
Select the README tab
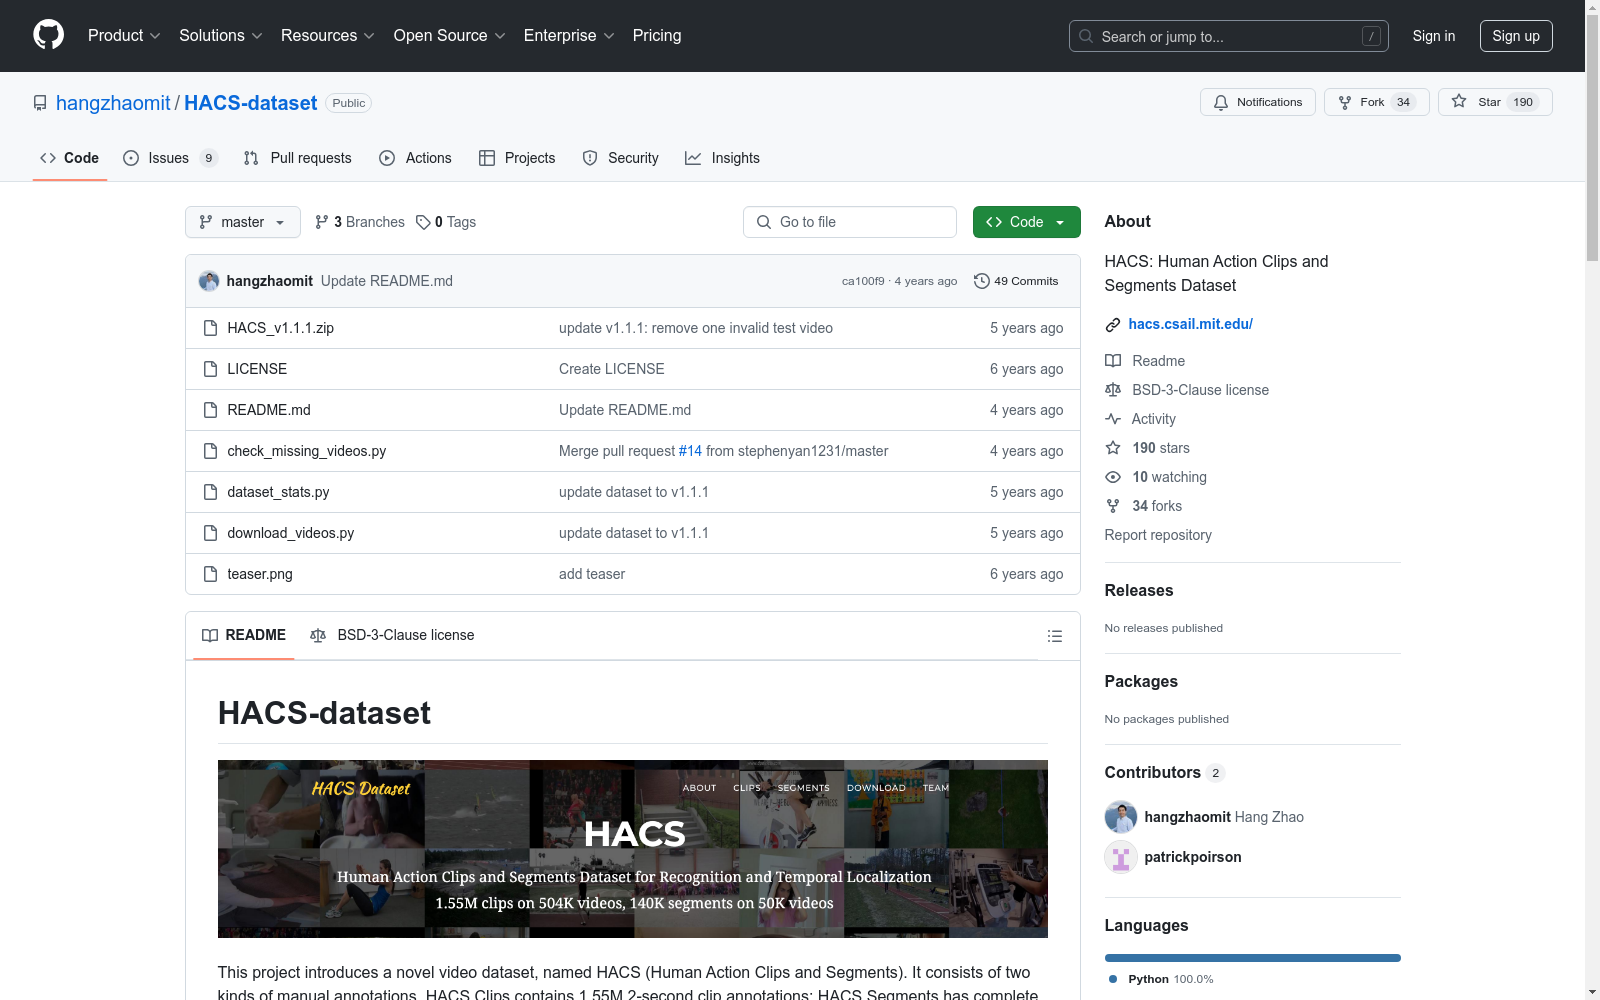pos(244,635)
